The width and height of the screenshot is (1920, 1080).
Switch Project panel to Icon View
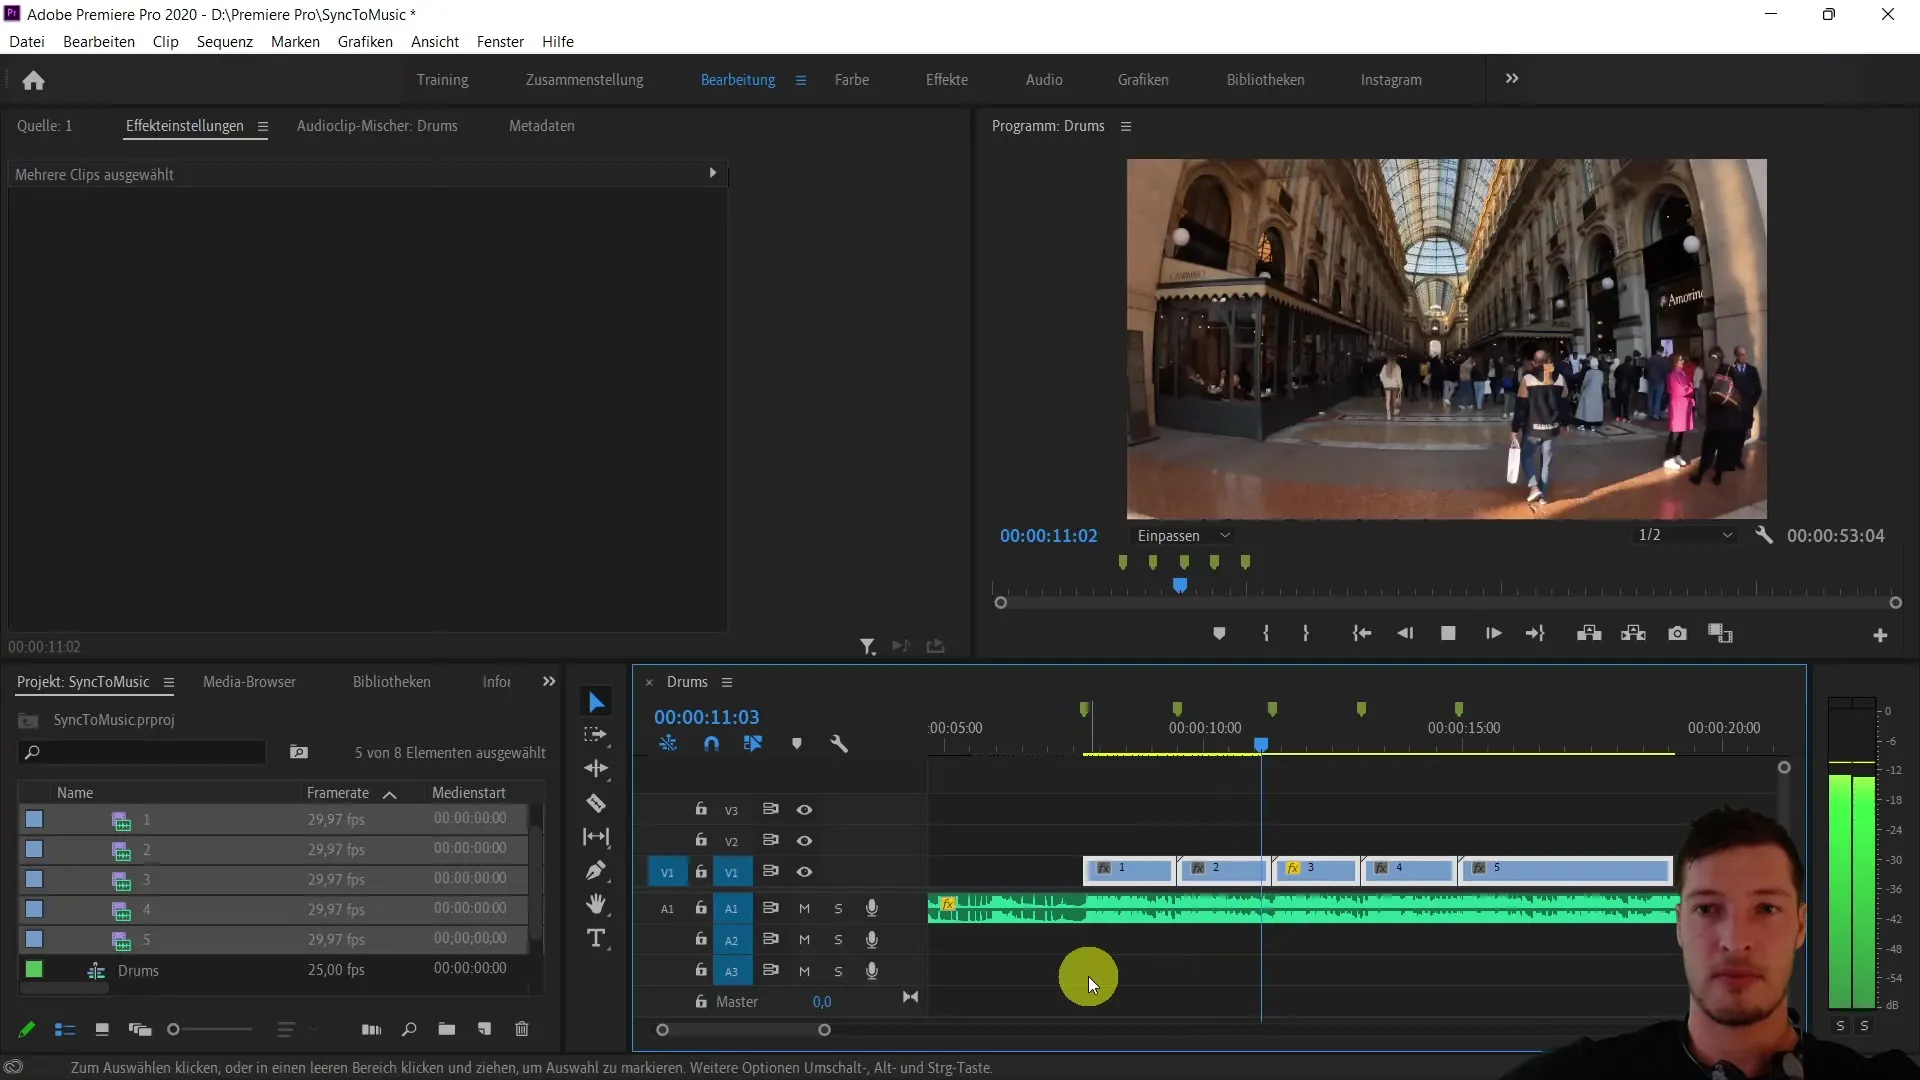click(x=101, y=1030)
